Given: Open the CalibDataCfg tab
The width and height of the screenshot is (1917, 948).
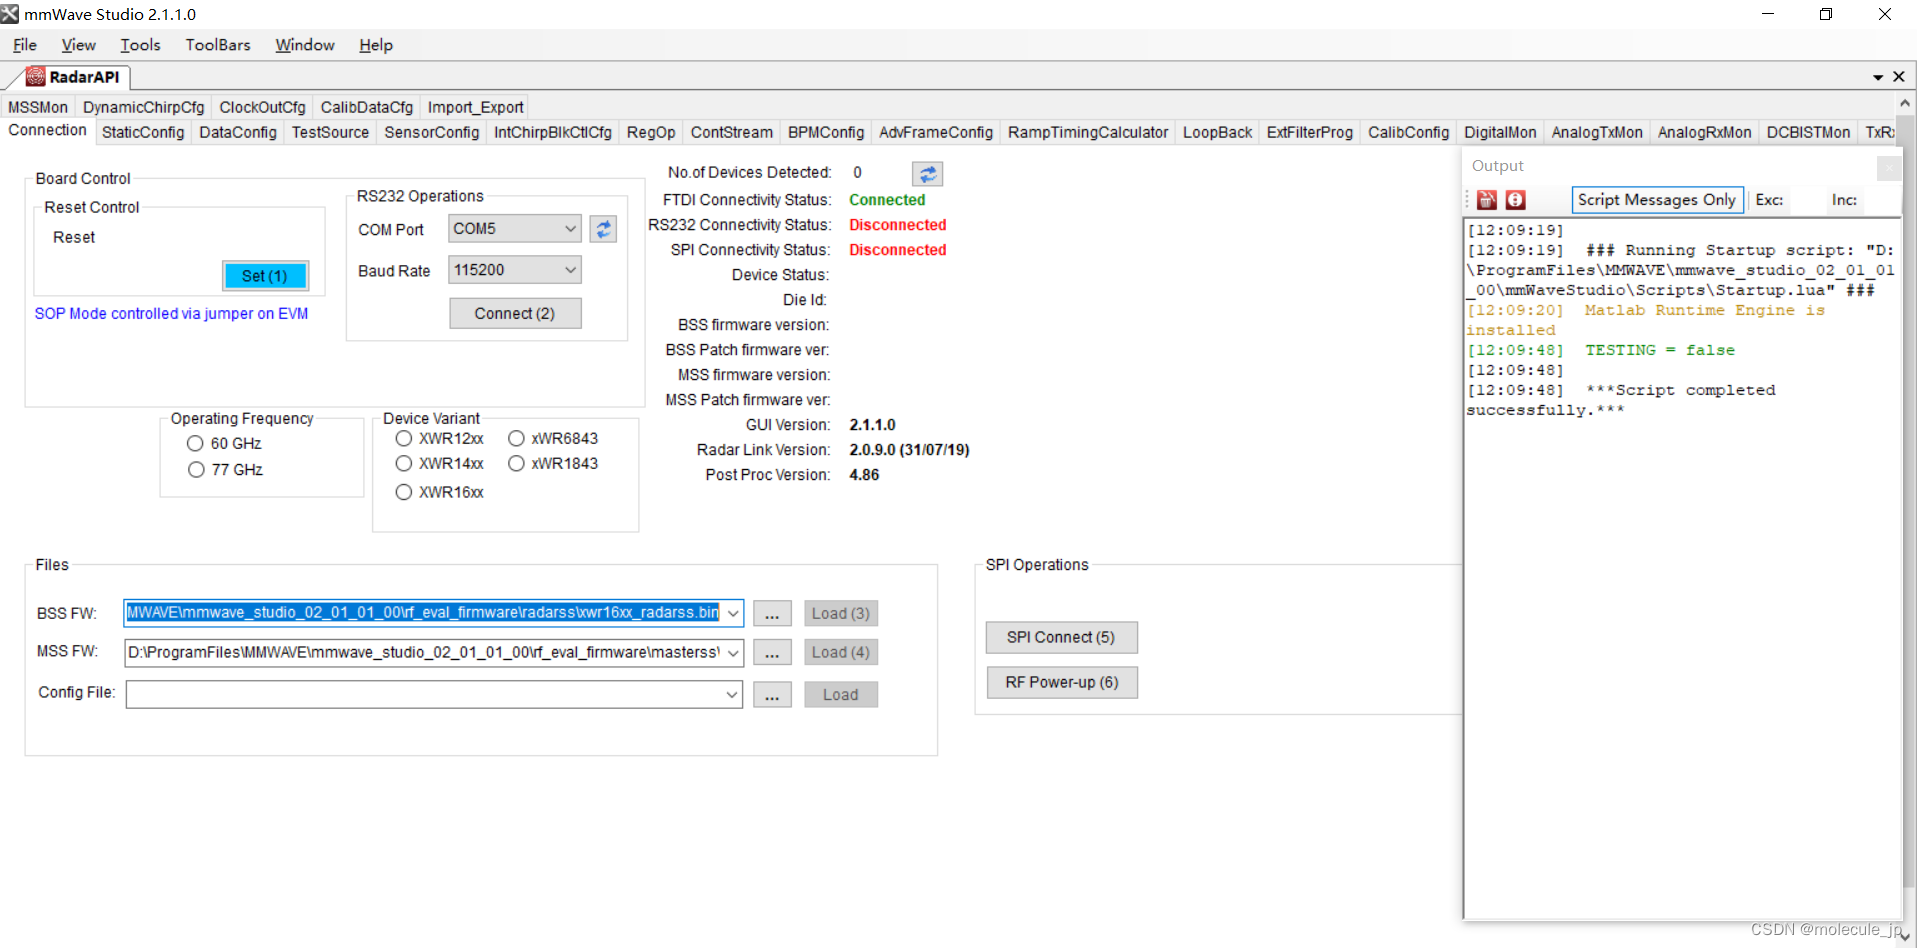Looking at the screenshot, I should tap(366, 108).
